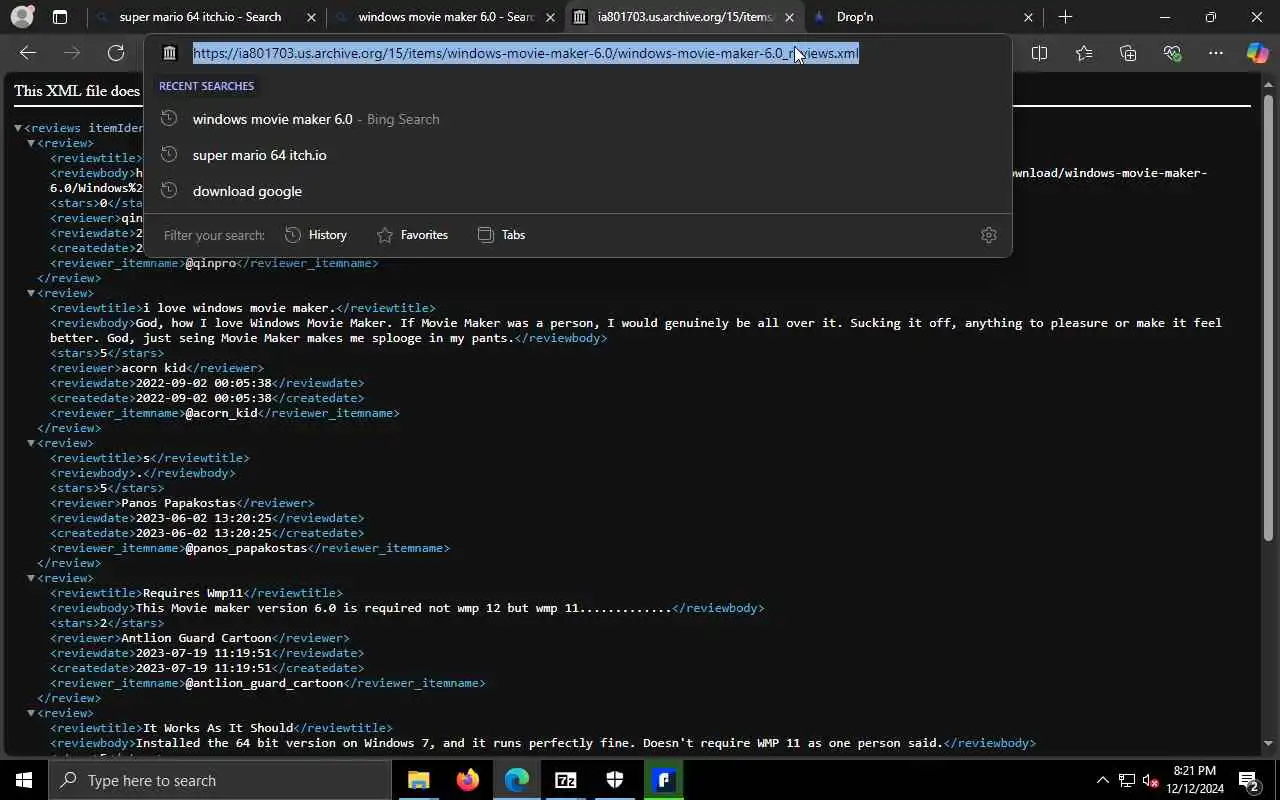Close the super mario 64 itch.io tab
Image resolution: width=1280 pixels, height=800 pixels.
311,17
